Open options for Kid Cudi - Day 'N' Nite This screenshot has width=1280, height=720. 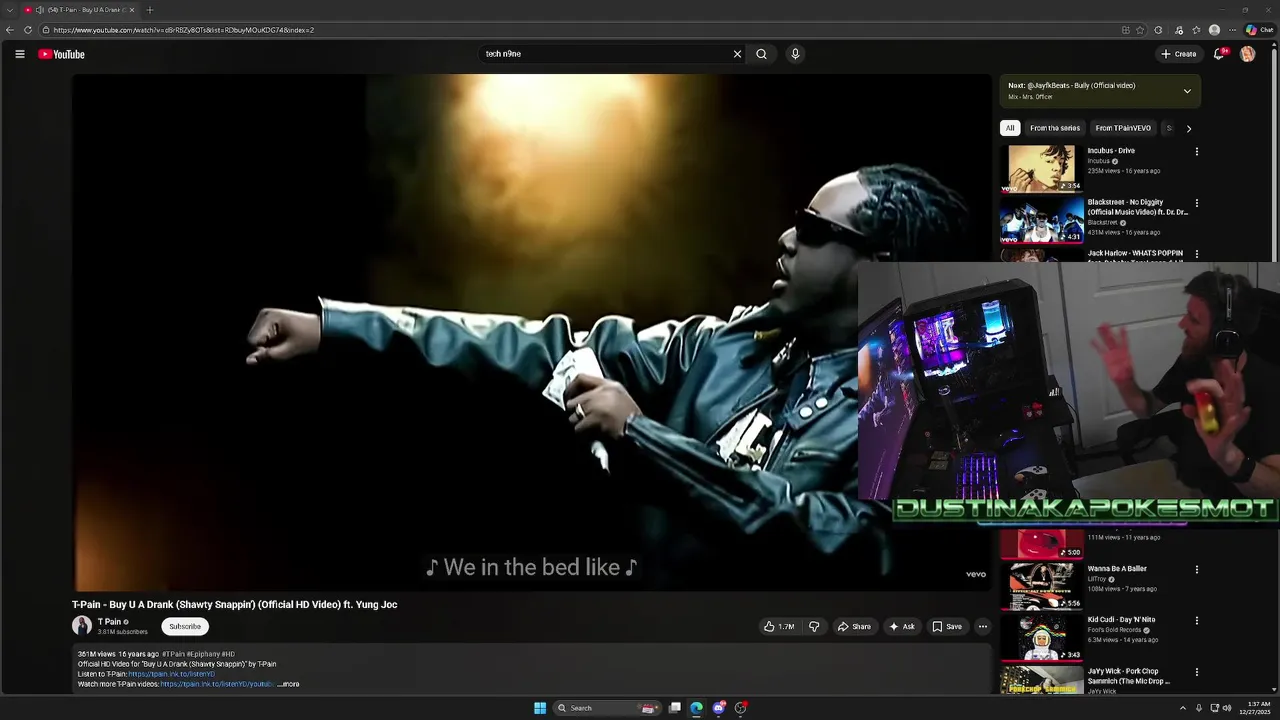[1196, 620]
